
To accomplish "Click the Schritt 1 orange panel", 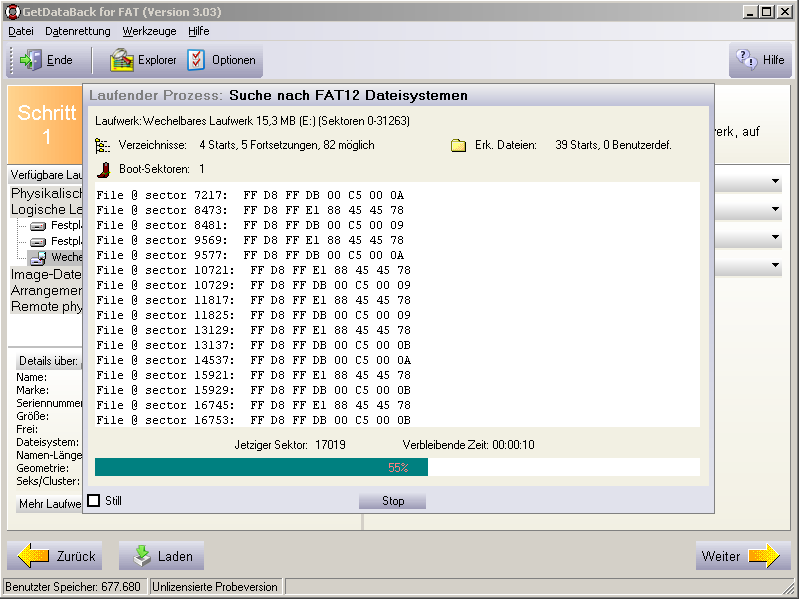I will click(46, 125).
